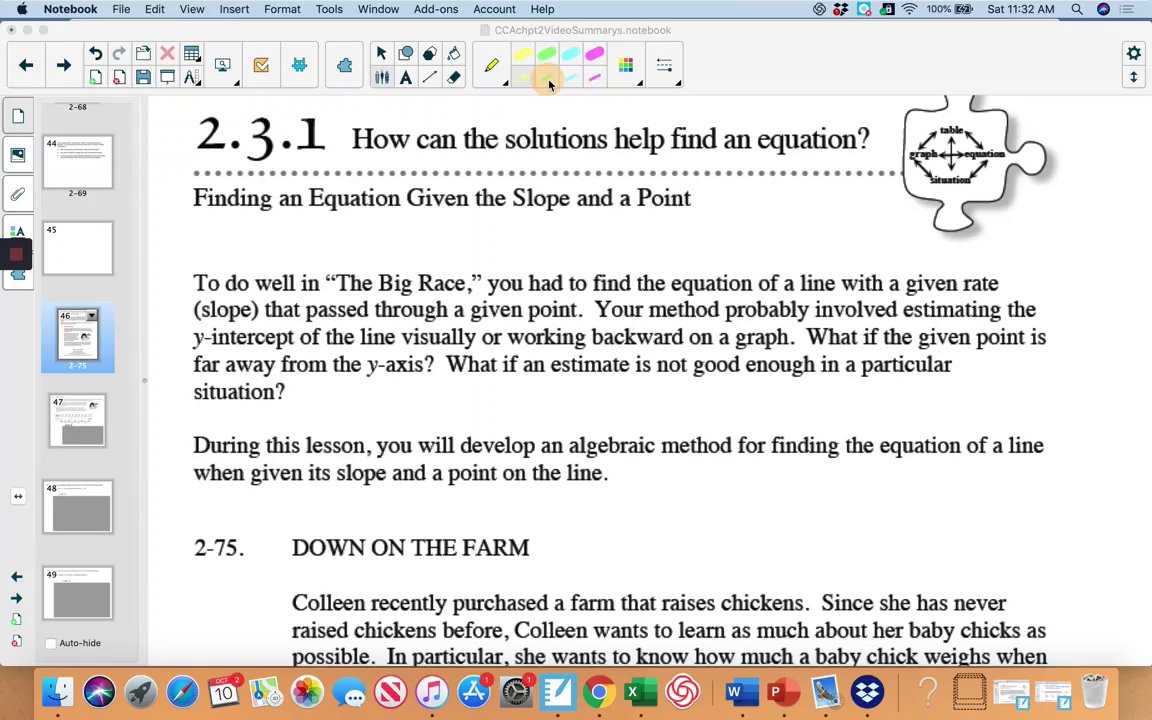Screen dimensions: 1152x720
Task: Select the Line tool
Action: pos(430,77)
